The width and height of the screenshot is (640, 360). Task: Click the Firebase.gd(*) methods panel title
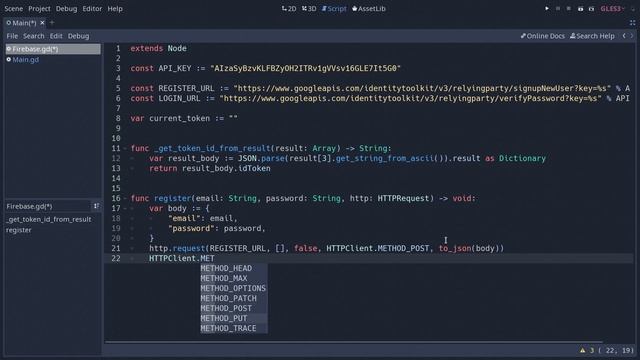pyautogui.click(x=29, y=206)
